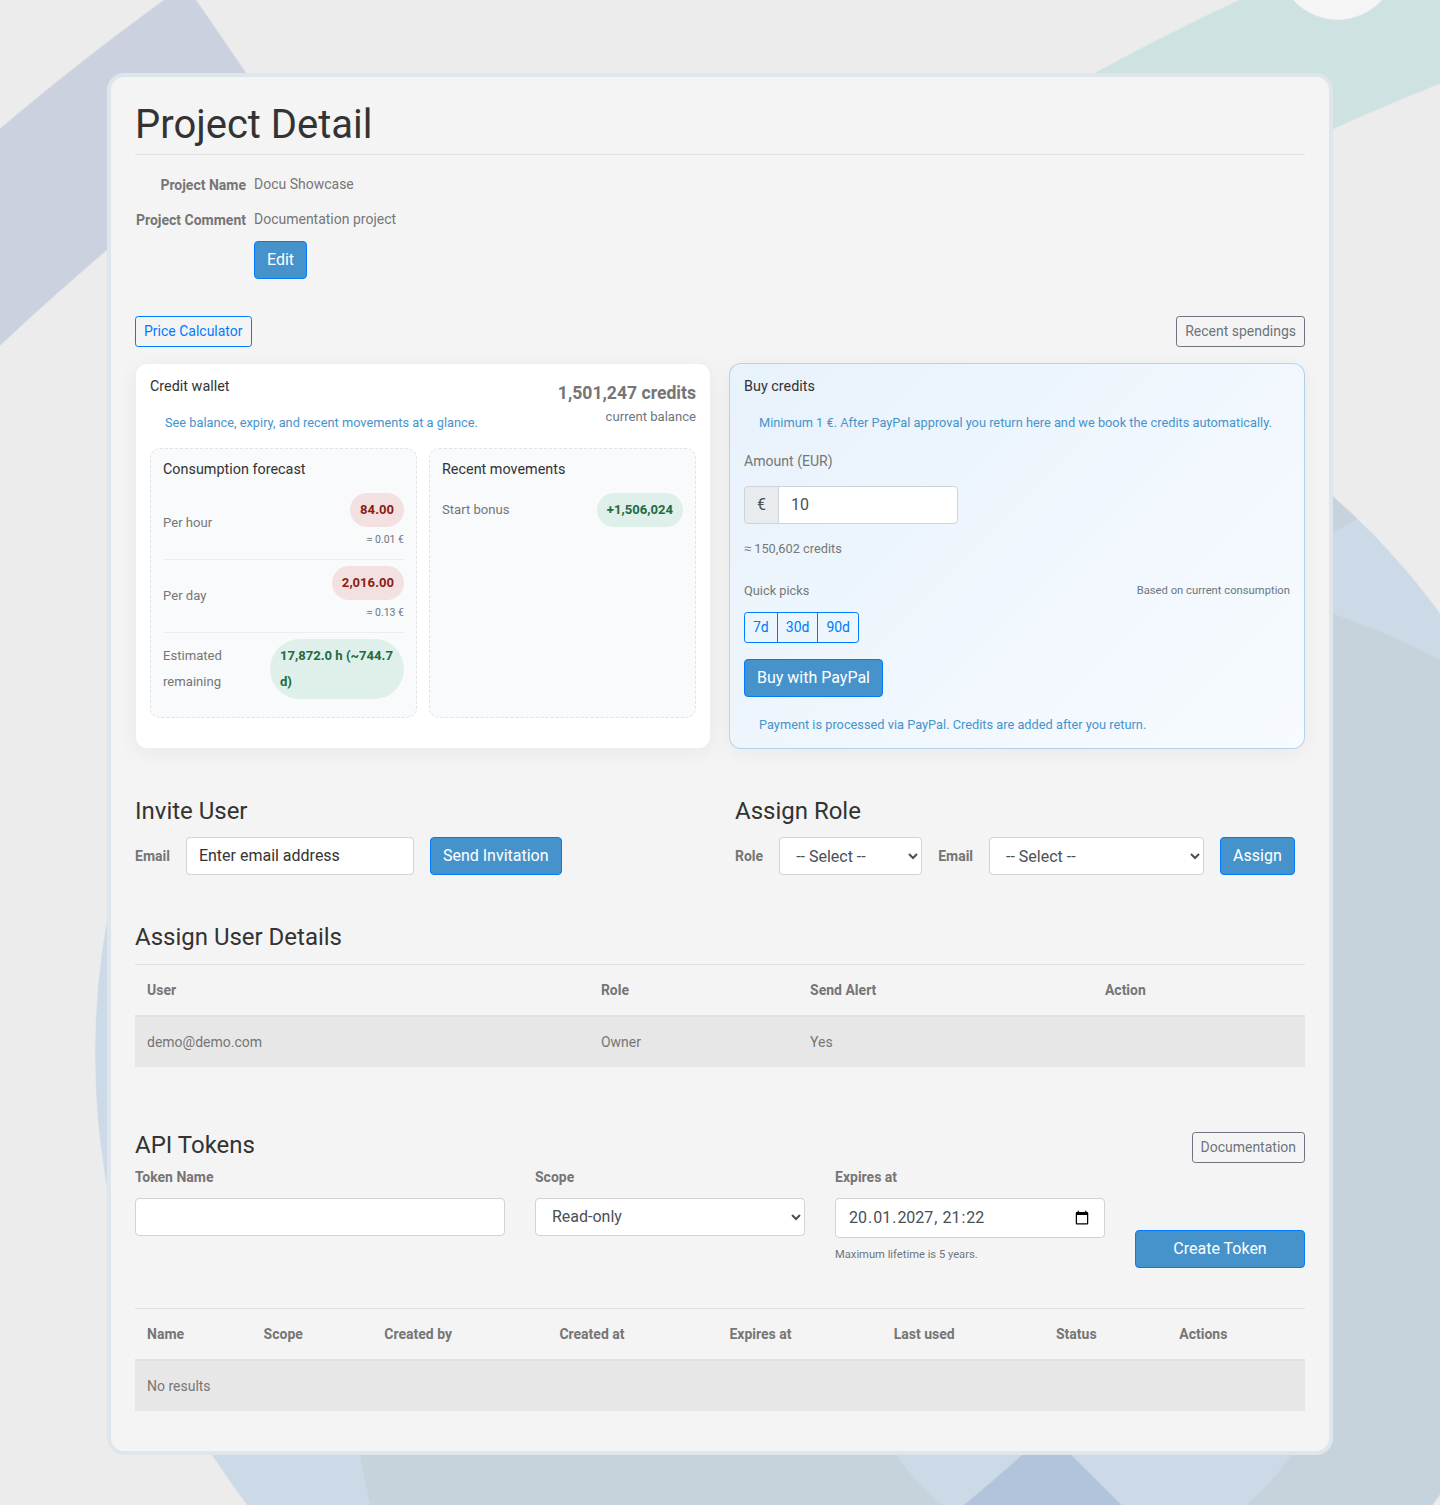Click the Send Alert column header

click(843, 990)
